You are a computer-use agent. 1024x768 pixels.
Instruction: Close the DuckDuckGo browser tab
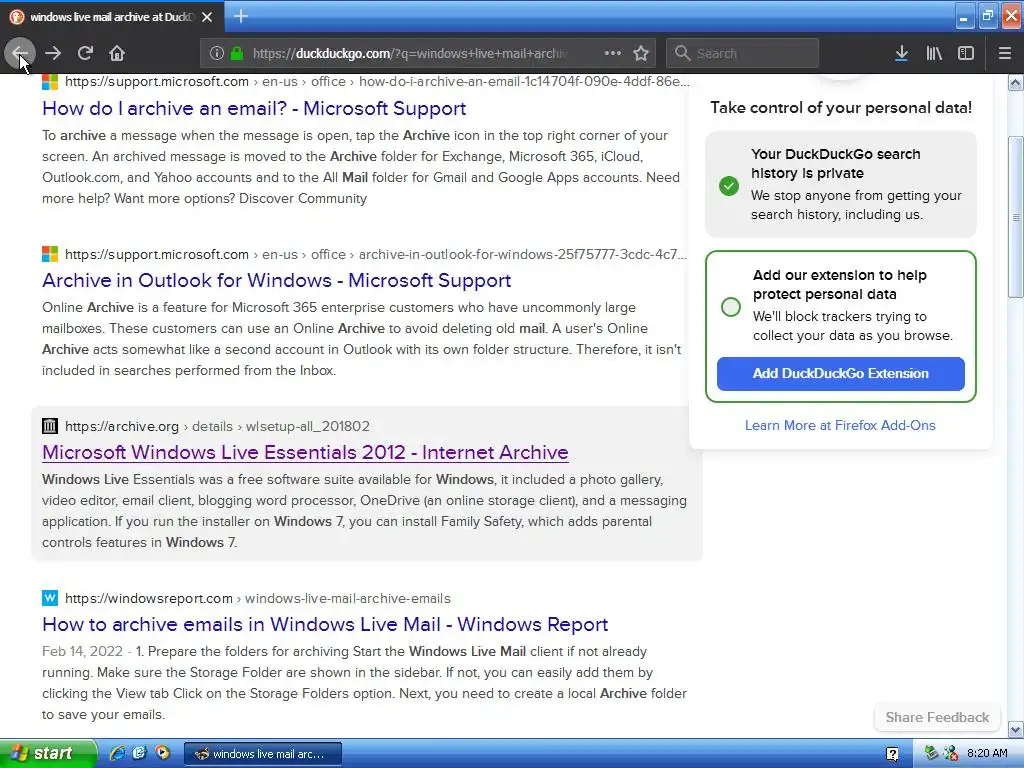pos(207,17)
